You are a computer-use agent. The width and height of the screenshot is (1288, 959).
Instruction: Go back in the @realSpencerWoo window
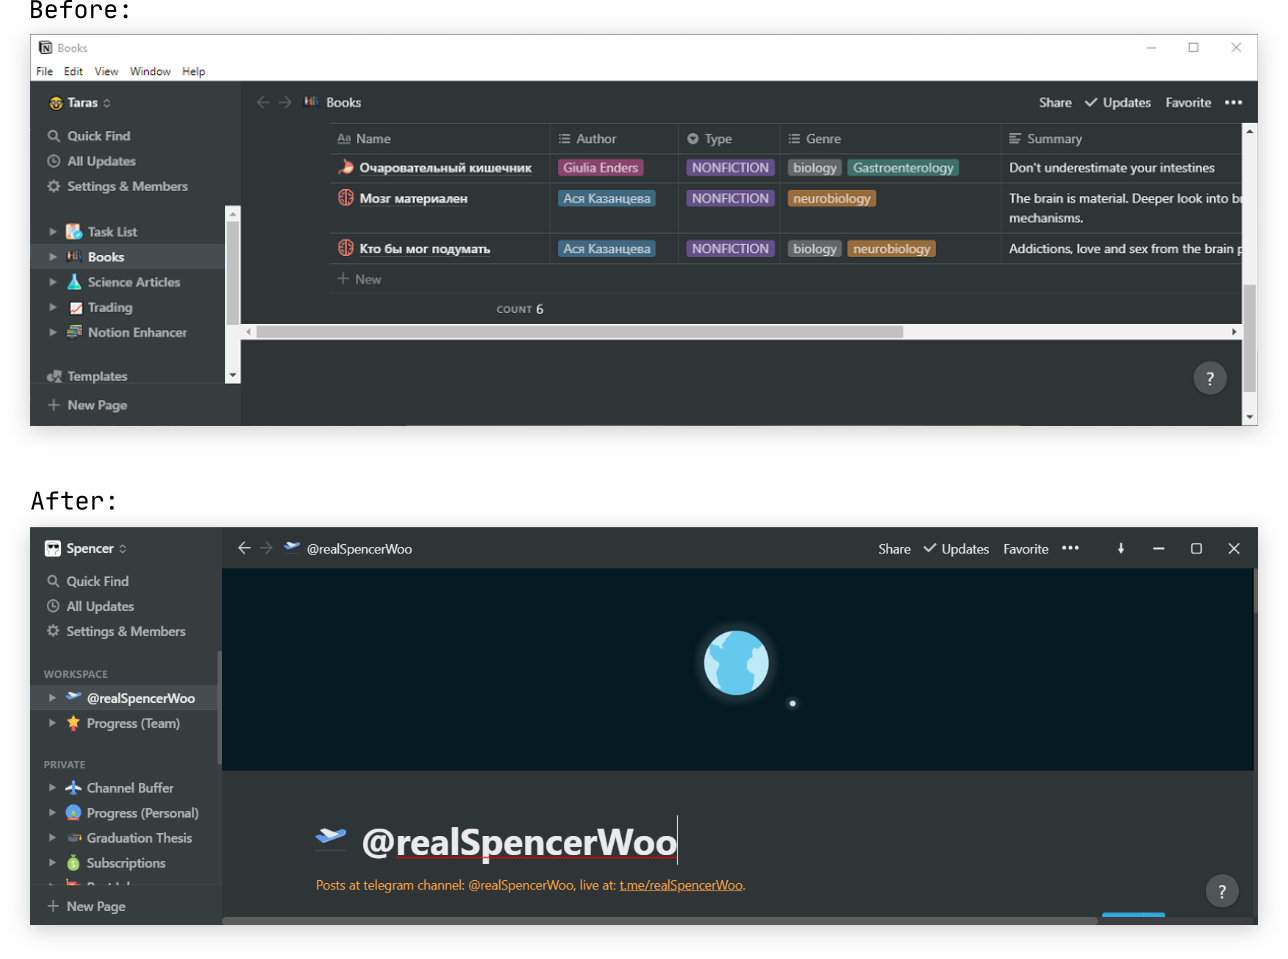pos(244,548)
